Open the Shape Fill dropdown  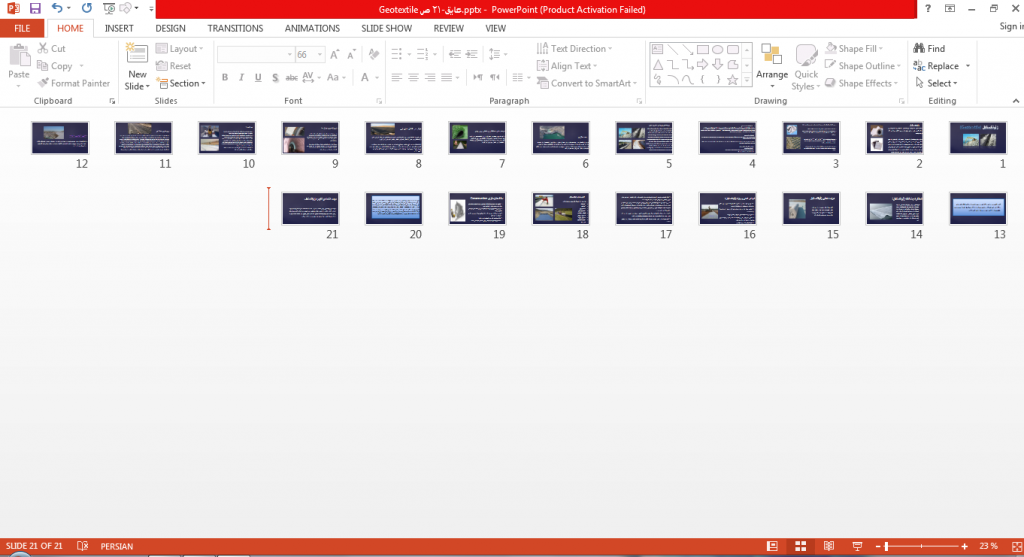pos(855,48)
